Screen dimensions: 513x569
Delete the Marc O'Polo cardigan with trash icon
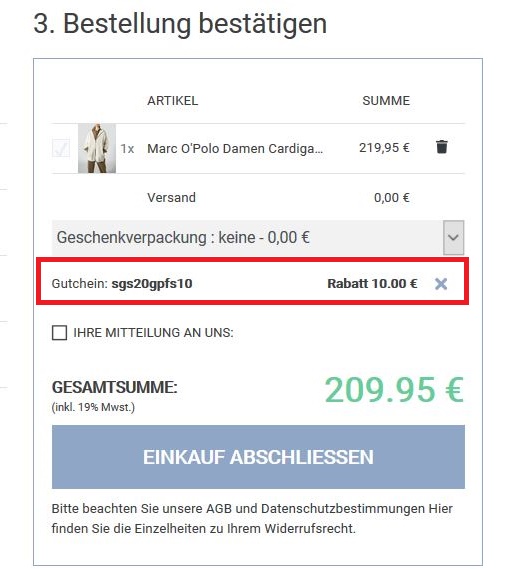point(442,147)
